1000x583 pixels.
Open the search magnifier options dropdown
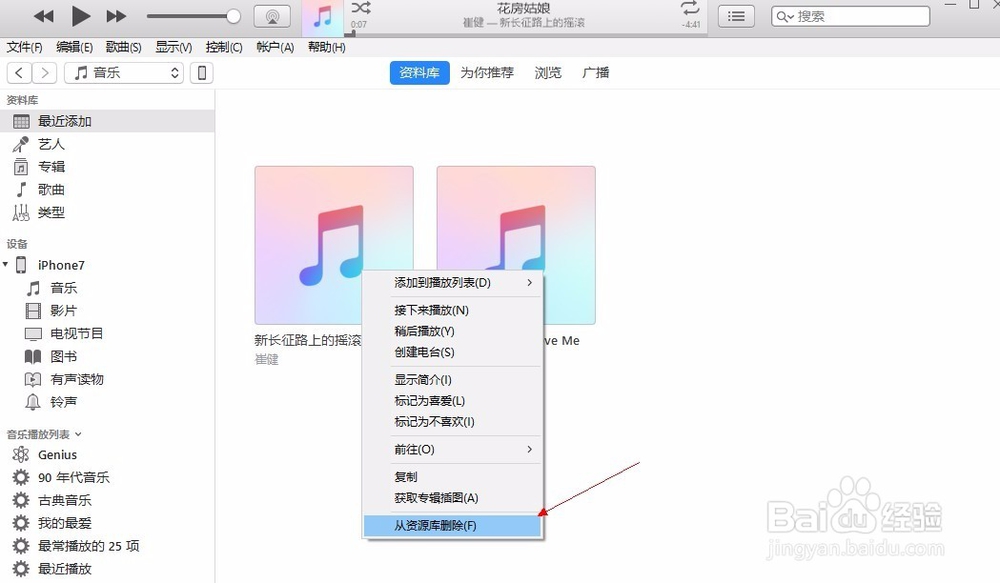coord(785,17)
